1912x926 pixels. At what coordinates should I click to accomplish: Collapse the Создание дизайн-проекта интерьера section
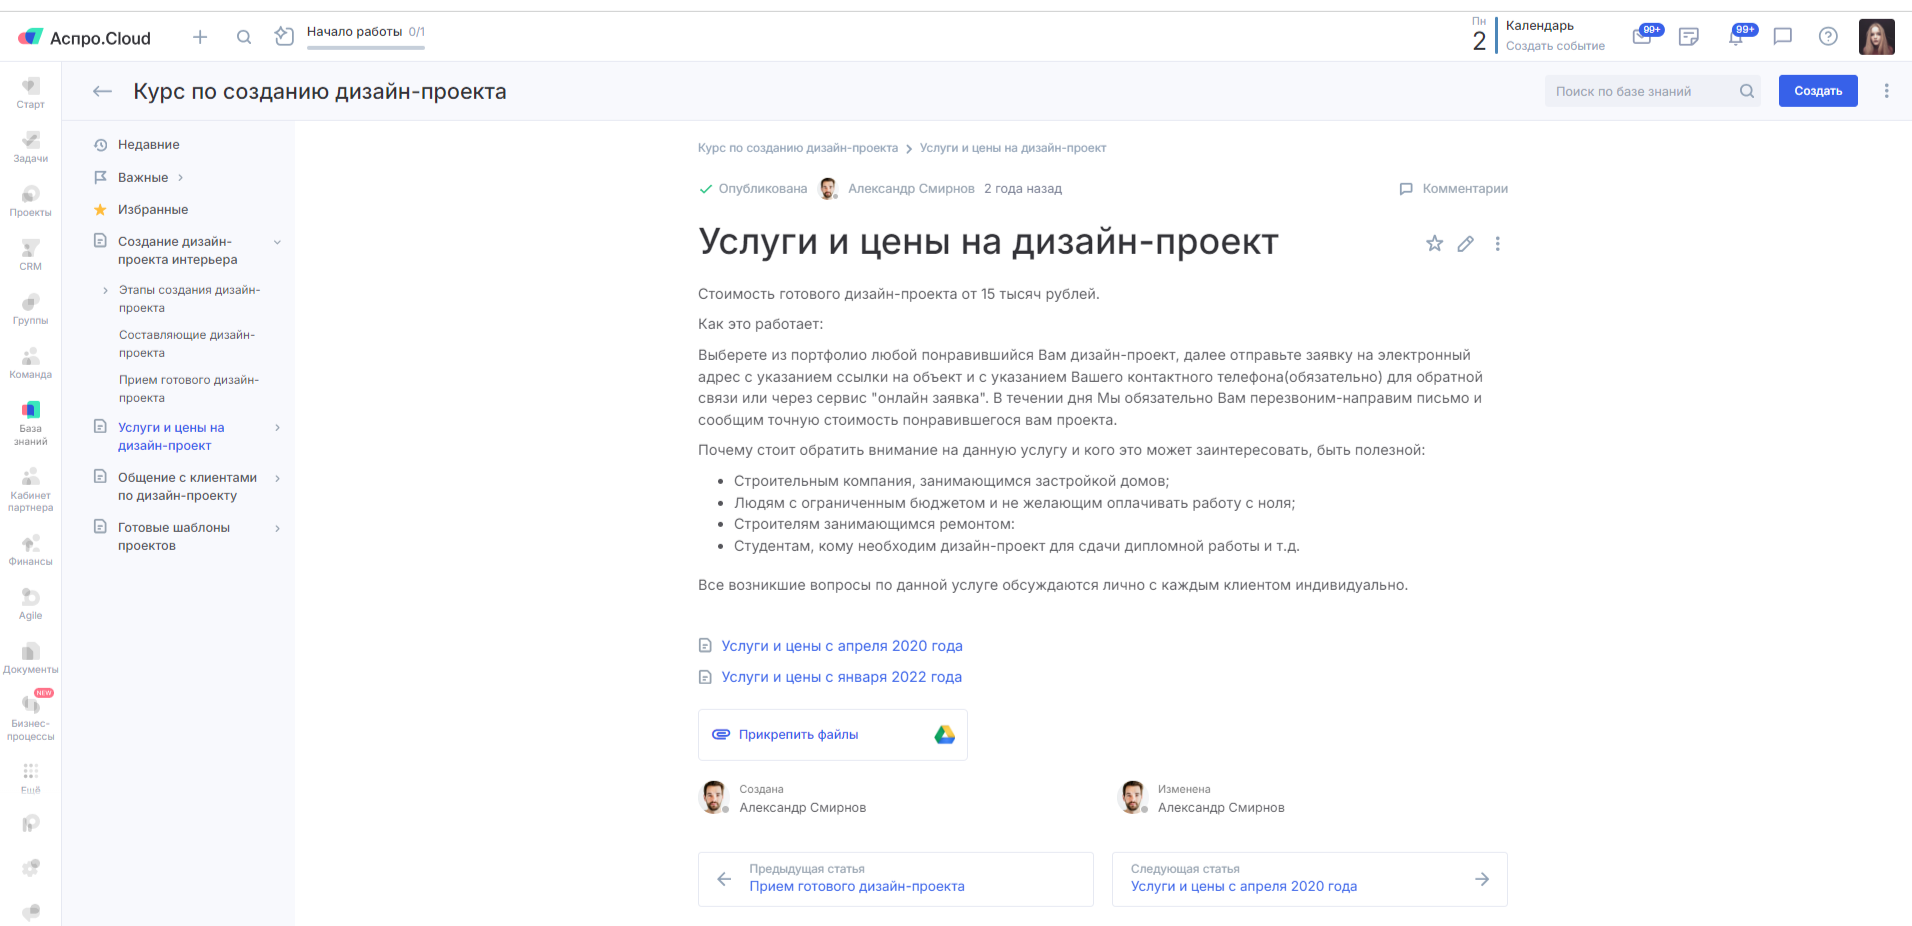[x=277, y=242]
